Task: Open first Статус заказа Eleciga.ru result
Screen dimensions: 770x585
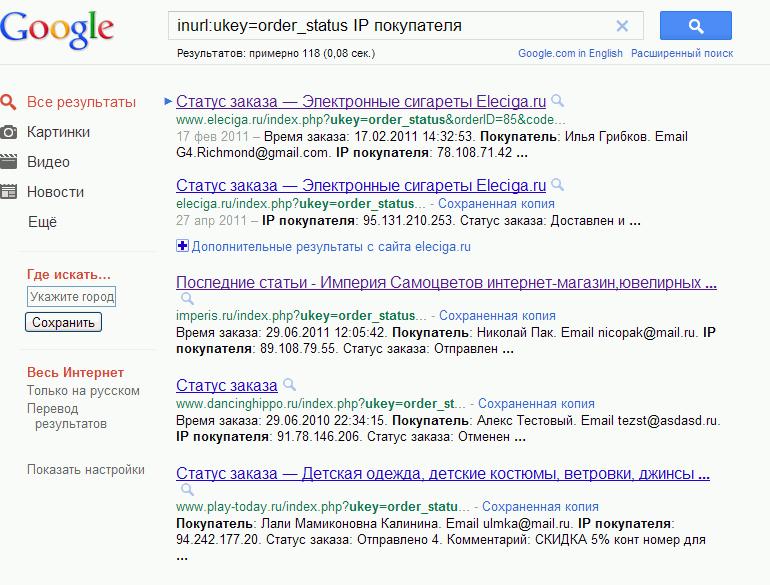Action: [x=361, y=101]
